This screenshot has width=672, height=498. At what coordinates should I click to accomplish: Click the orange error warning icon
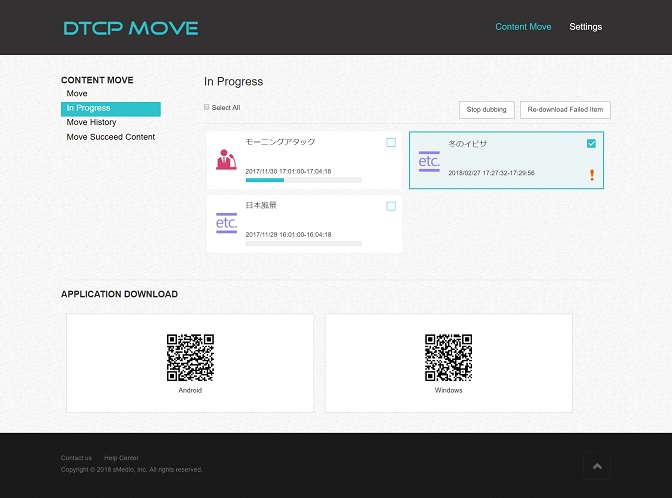pyautogui.click(x=591, y=175)
